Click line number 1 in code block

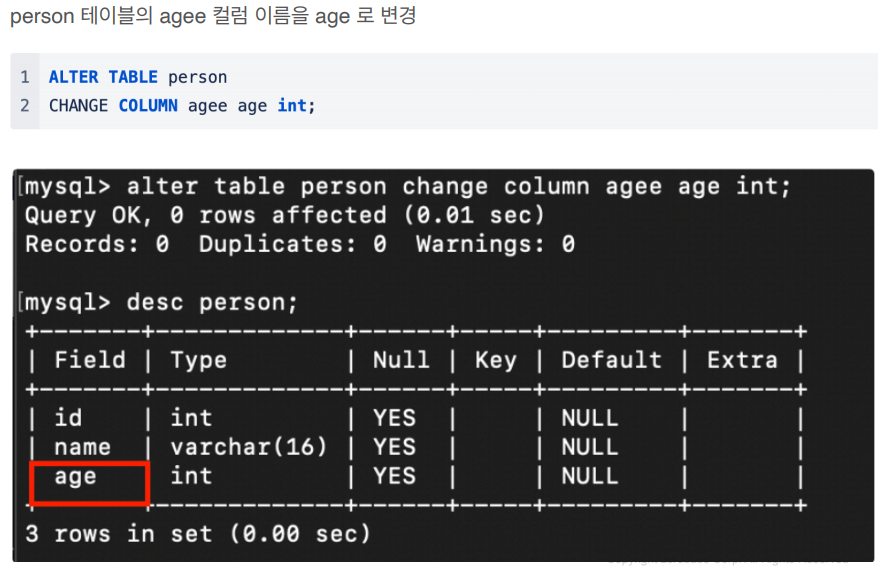25,77
